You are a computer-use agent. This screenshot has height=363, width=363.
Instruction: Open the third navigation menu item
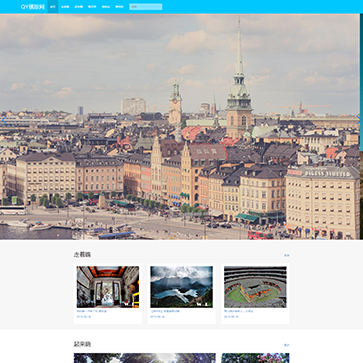coord(79,7)
